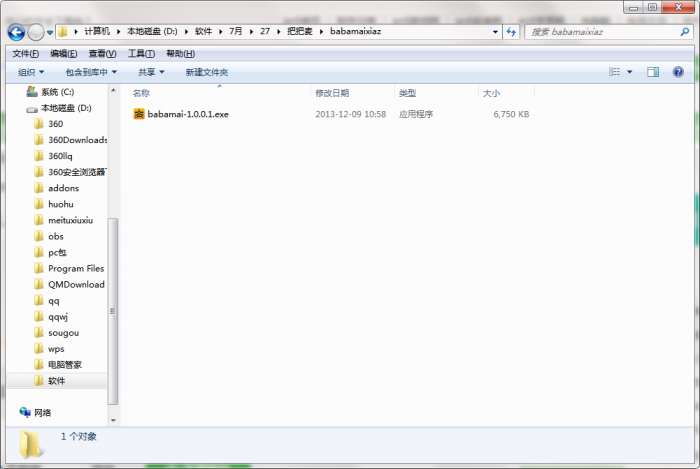Select the 软件 folder in sidebar
This screenshot has height=469, width=700.
pyautogui.click(x=50, y=381)
